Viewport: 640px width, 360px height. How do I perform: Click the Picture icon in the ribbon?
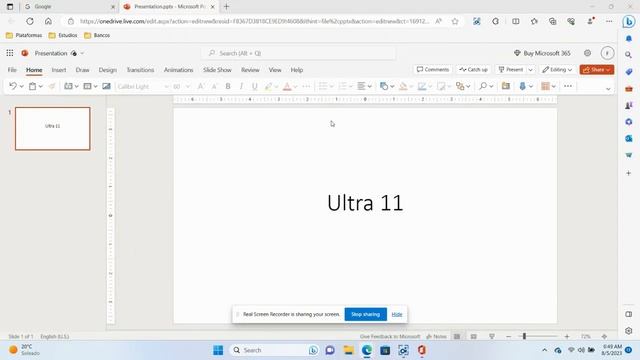[x=107, y=86]
